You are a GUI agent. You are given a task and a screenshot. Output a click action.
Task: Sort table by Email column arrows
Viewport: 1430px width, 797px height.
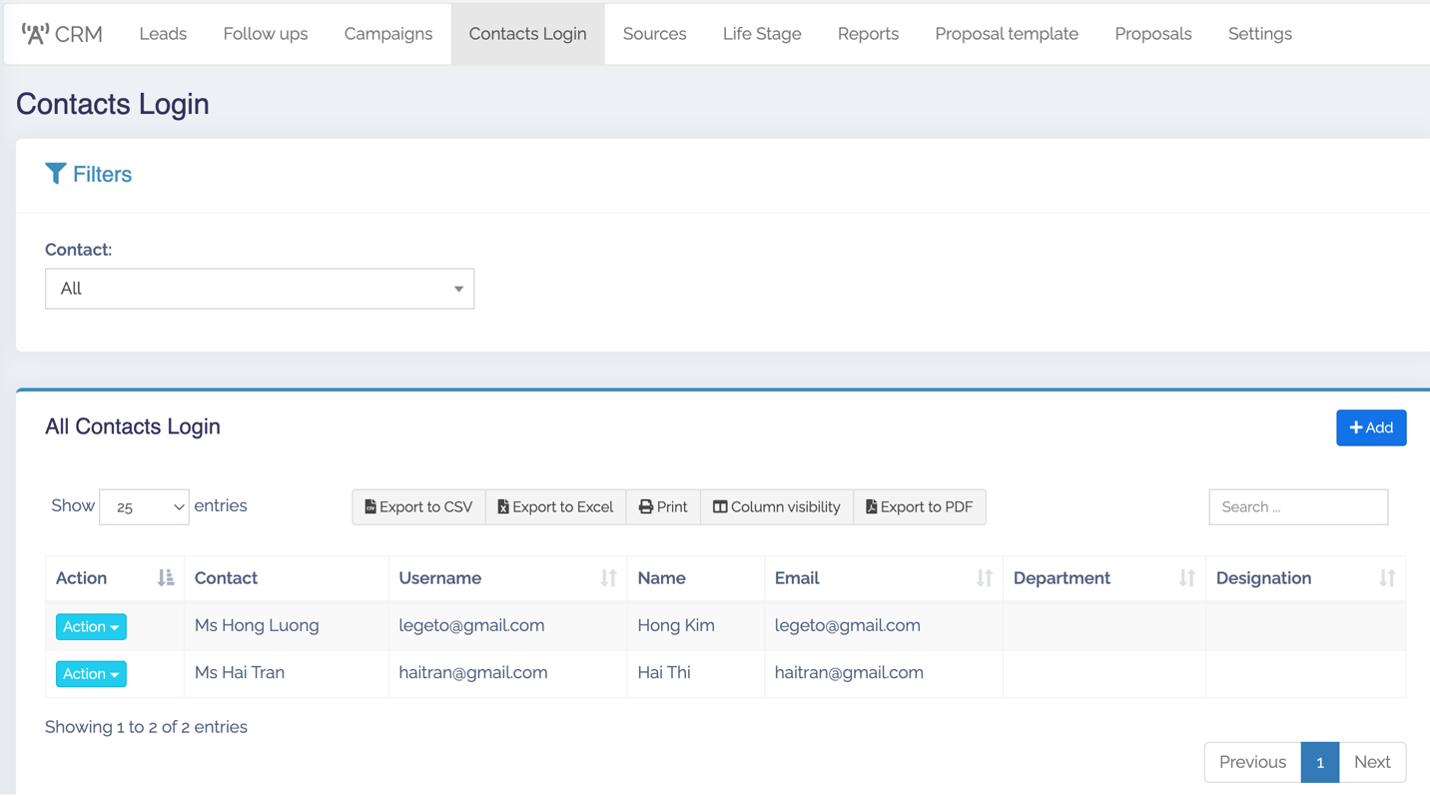click(x=984, y=578)
